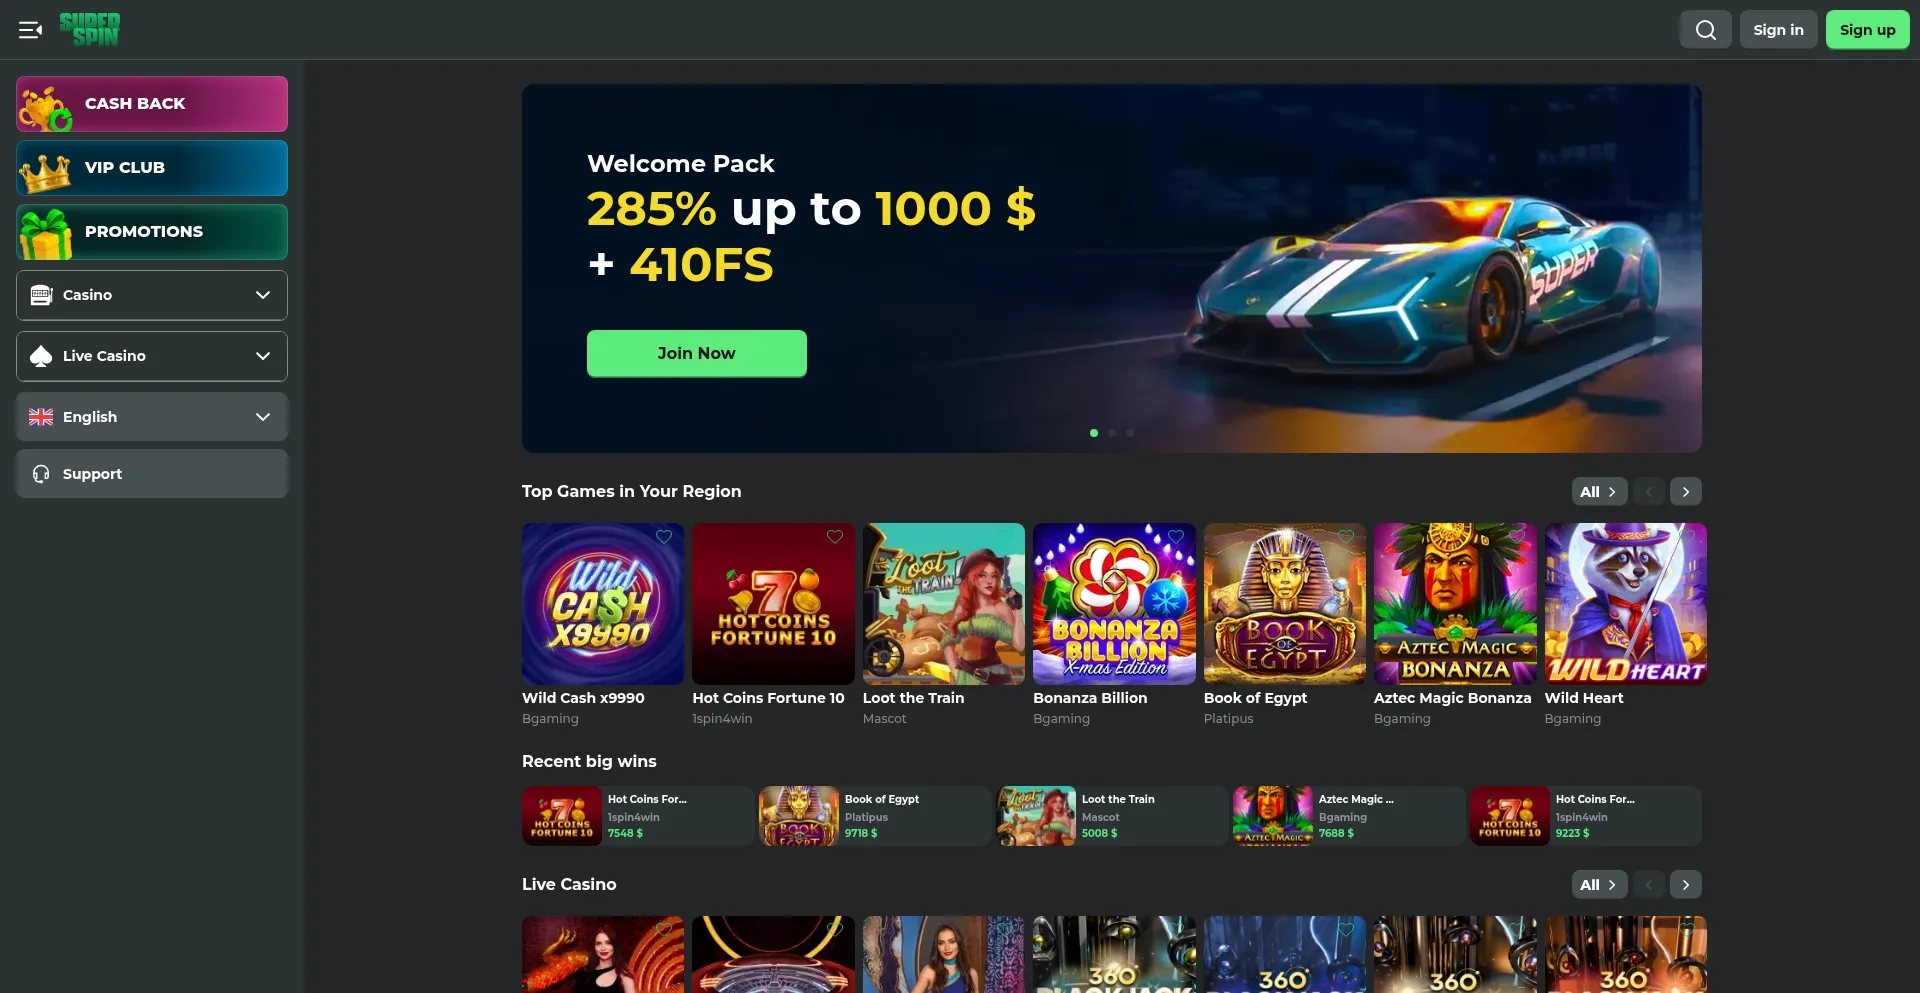Click the Super Spin logo
Screen dimensions: 1920x993
coord(89,29)
